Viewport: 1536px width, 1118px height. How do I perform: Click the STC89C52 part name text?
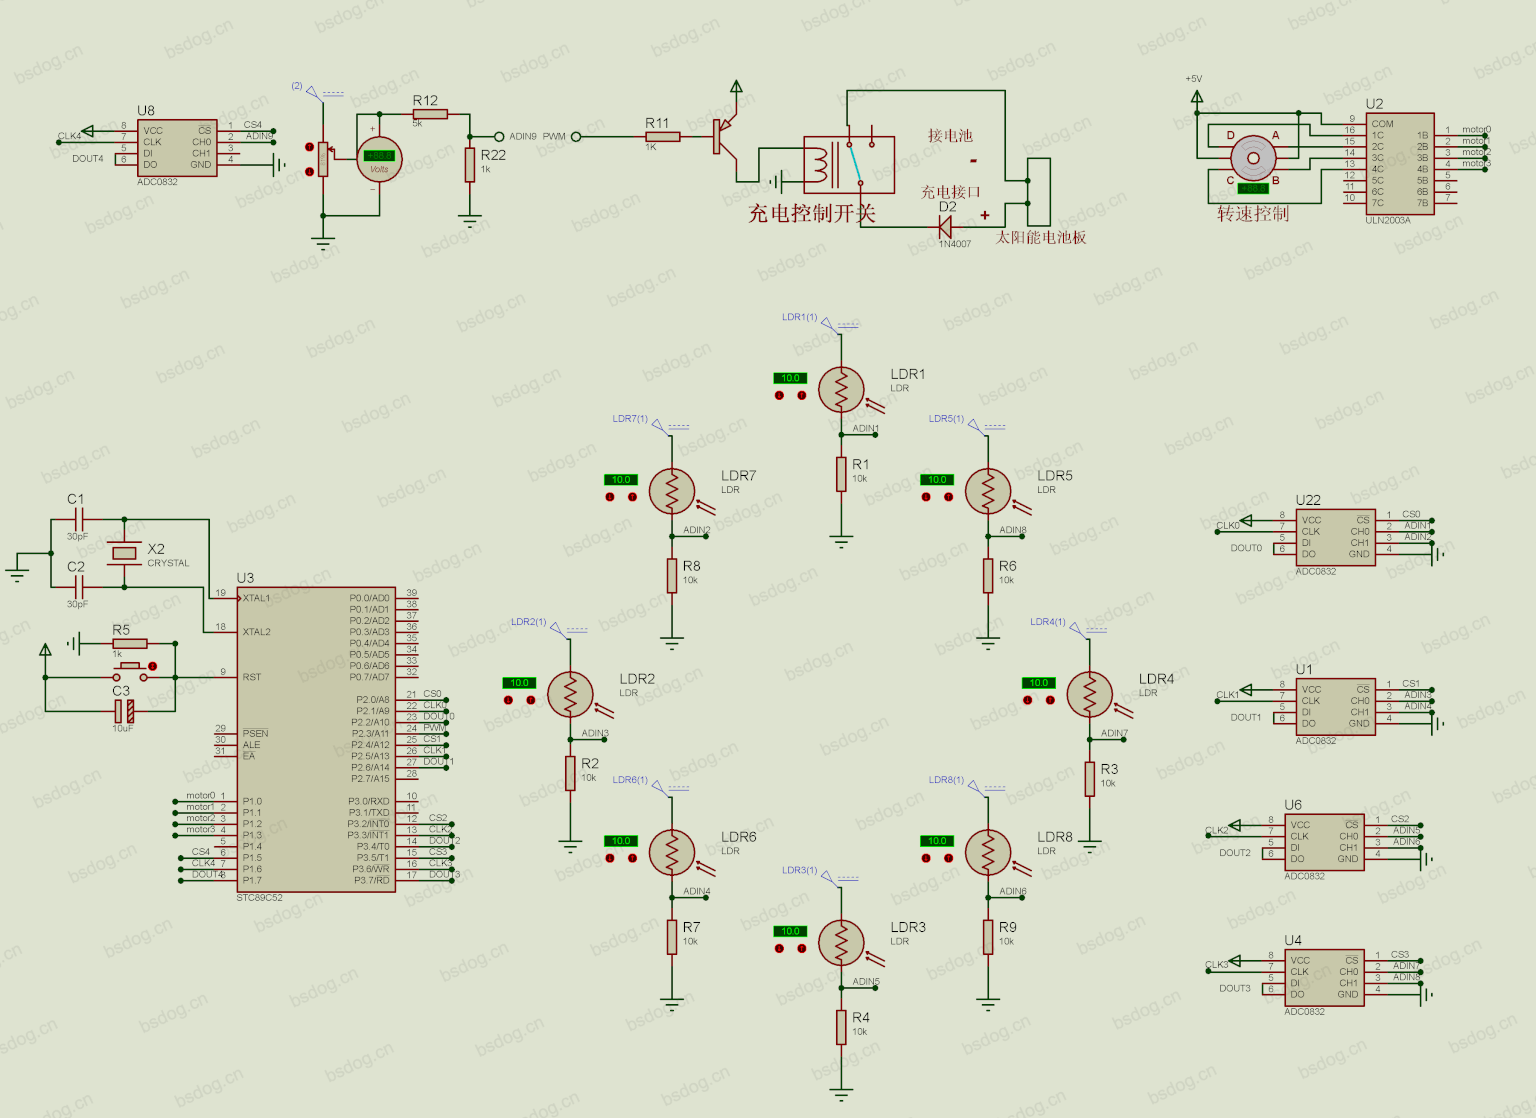coord(259,898)
